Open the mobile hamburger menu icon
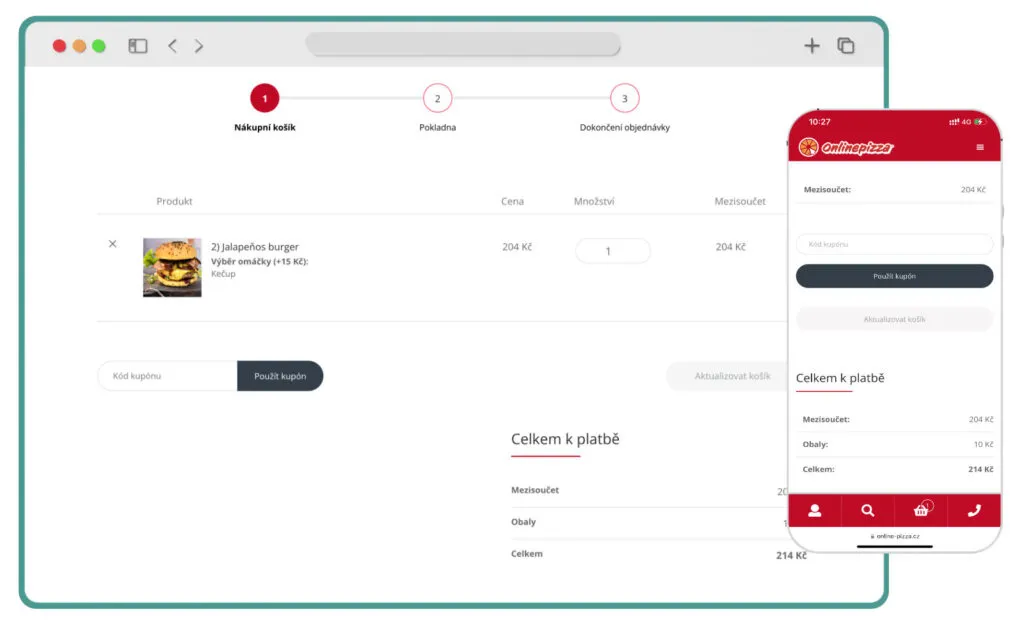Viewport: 1024px width, 623px height. 979,148
